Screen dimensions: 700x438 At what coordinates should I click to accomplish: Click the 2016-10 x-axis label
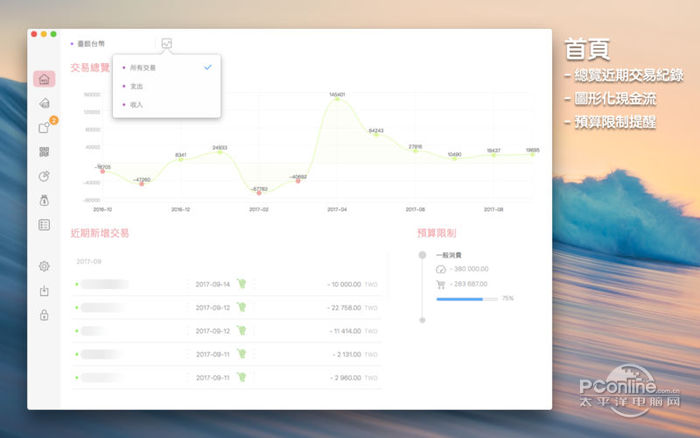(x=103, y=209)
